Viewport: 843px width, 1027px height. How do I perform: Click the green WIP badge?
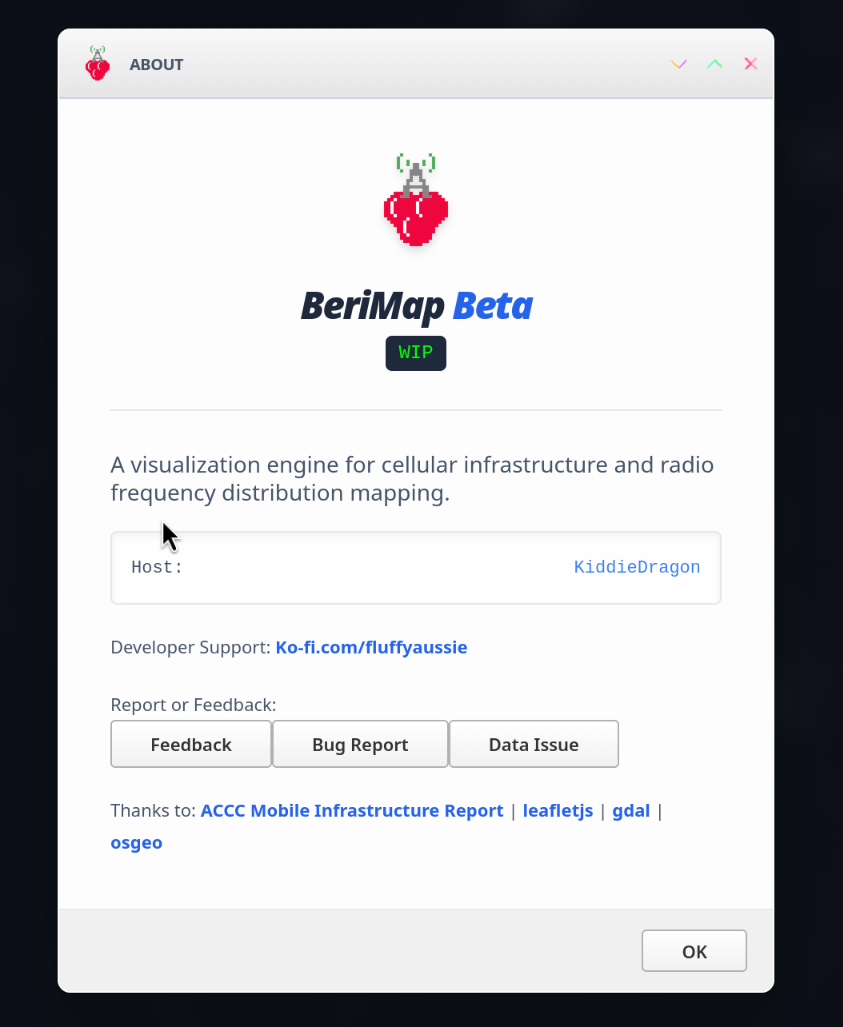[x=416, y=353]
